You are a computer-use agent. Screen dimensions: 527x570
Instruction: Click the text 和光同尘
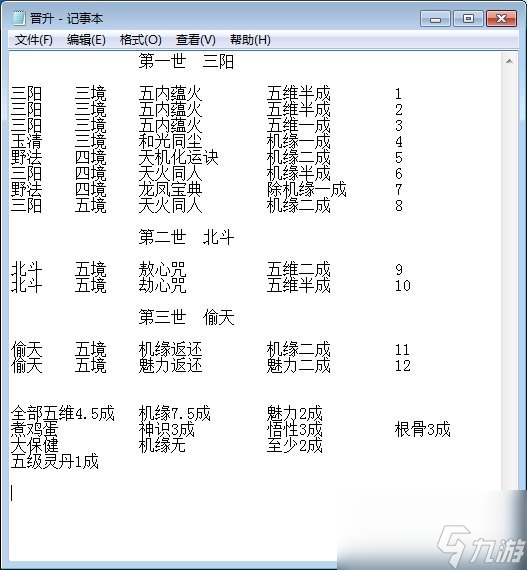pyautogui.click(x=170, y=141)
